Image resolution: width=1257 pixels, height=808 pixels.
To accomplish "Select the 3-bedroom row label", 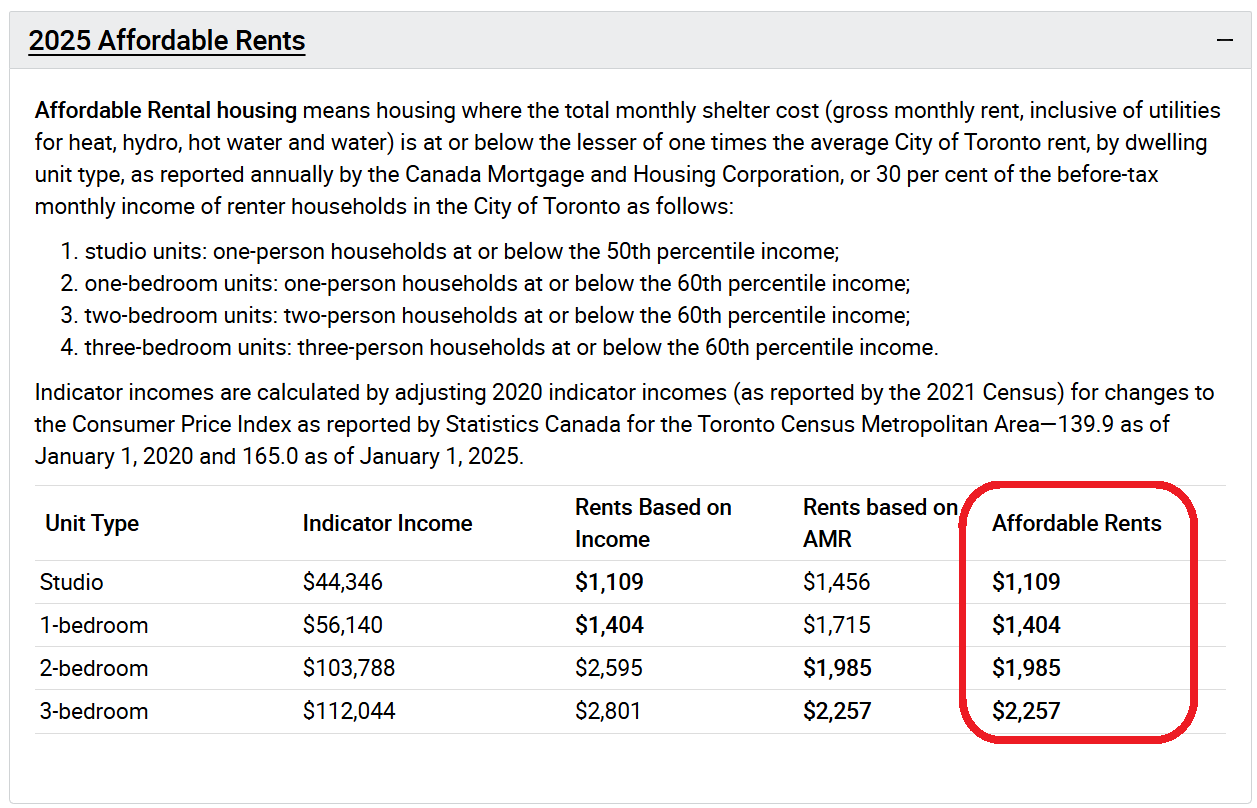I will 94,711.
